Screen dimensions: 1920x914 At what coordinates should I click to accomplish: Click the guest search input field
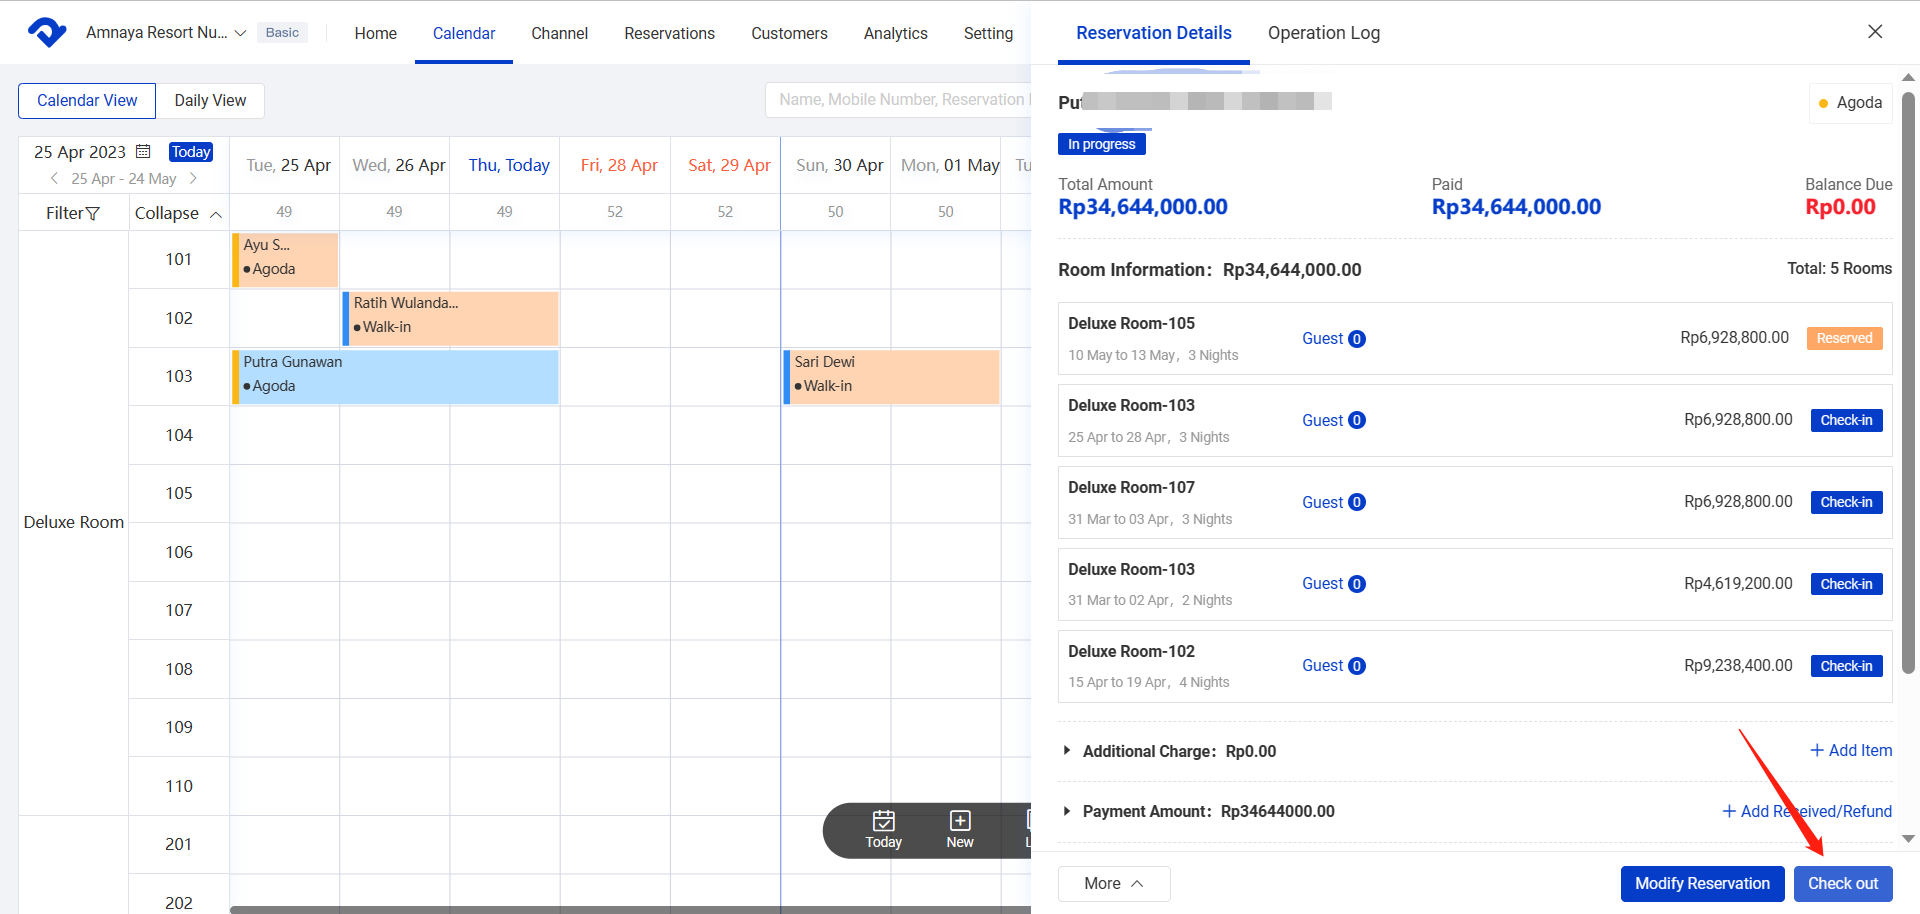click(900, 100)
